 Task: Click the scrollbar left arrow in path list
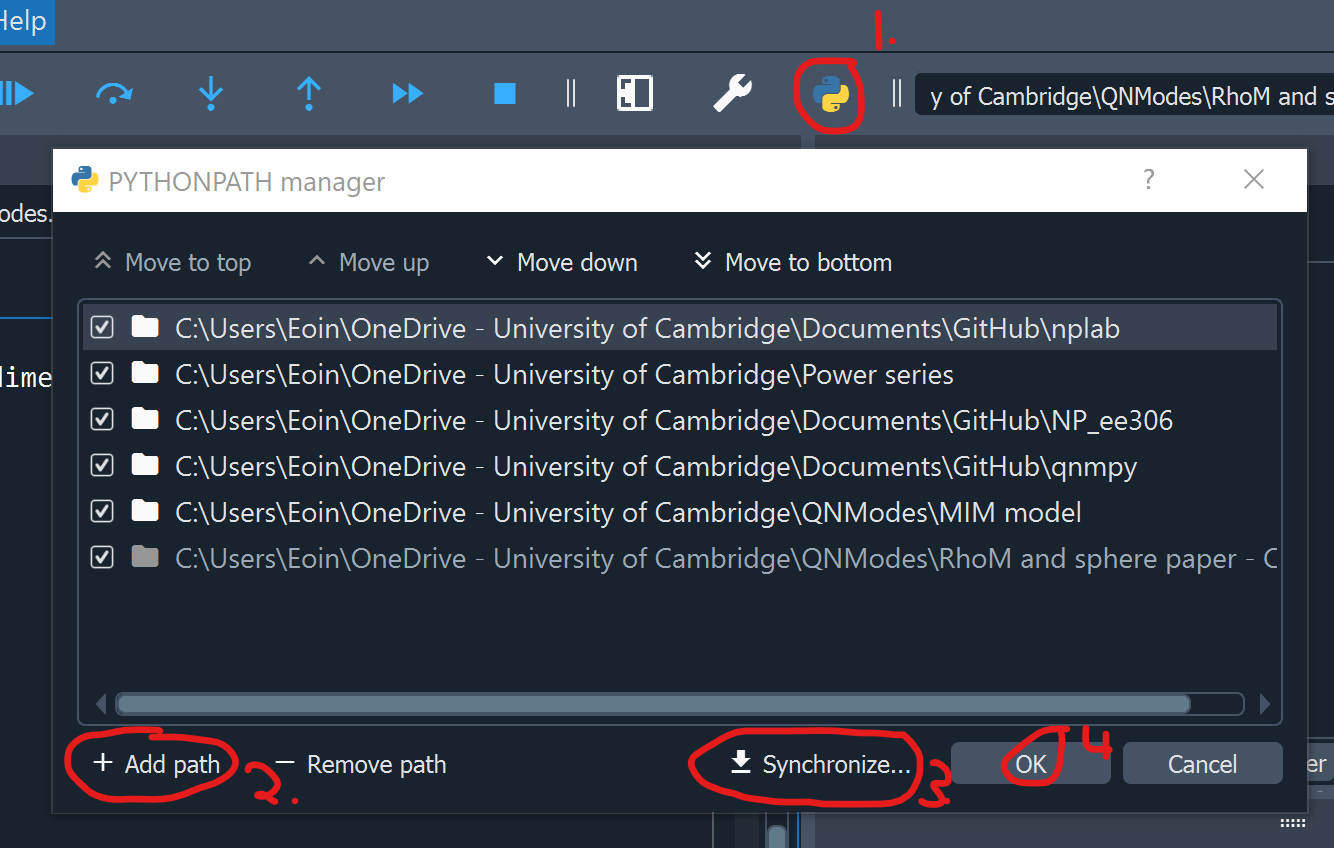pyautogui.click(x=102, y=703)
